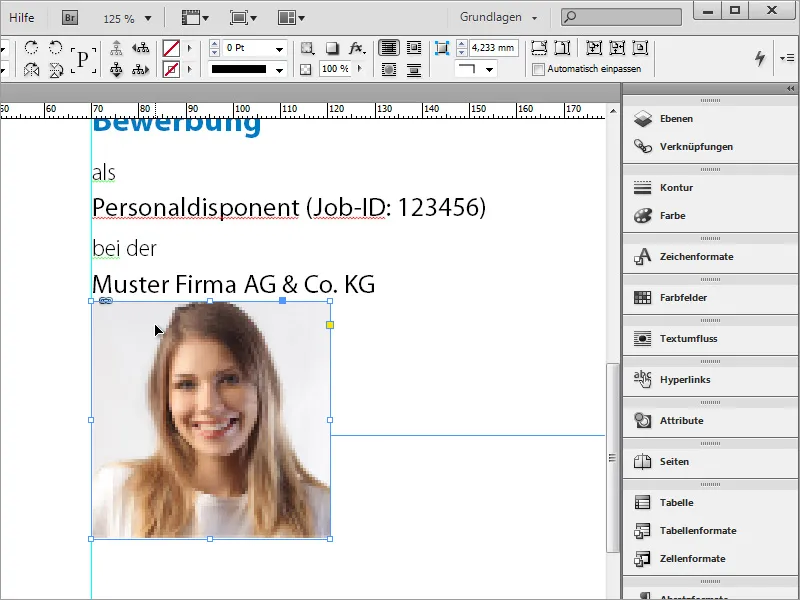
Task: Open the corner shape dropdown
Action: click(x=475, y=69)
